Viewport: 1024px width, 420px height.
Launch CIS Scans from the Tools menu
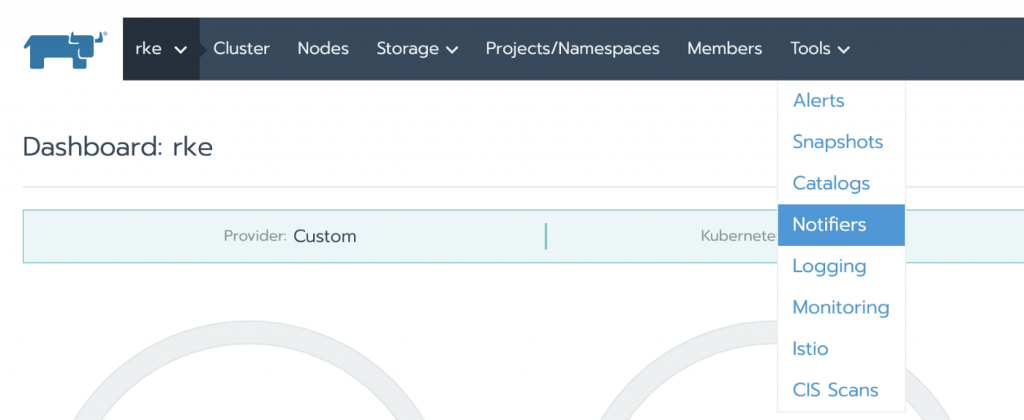coord(834,391)
